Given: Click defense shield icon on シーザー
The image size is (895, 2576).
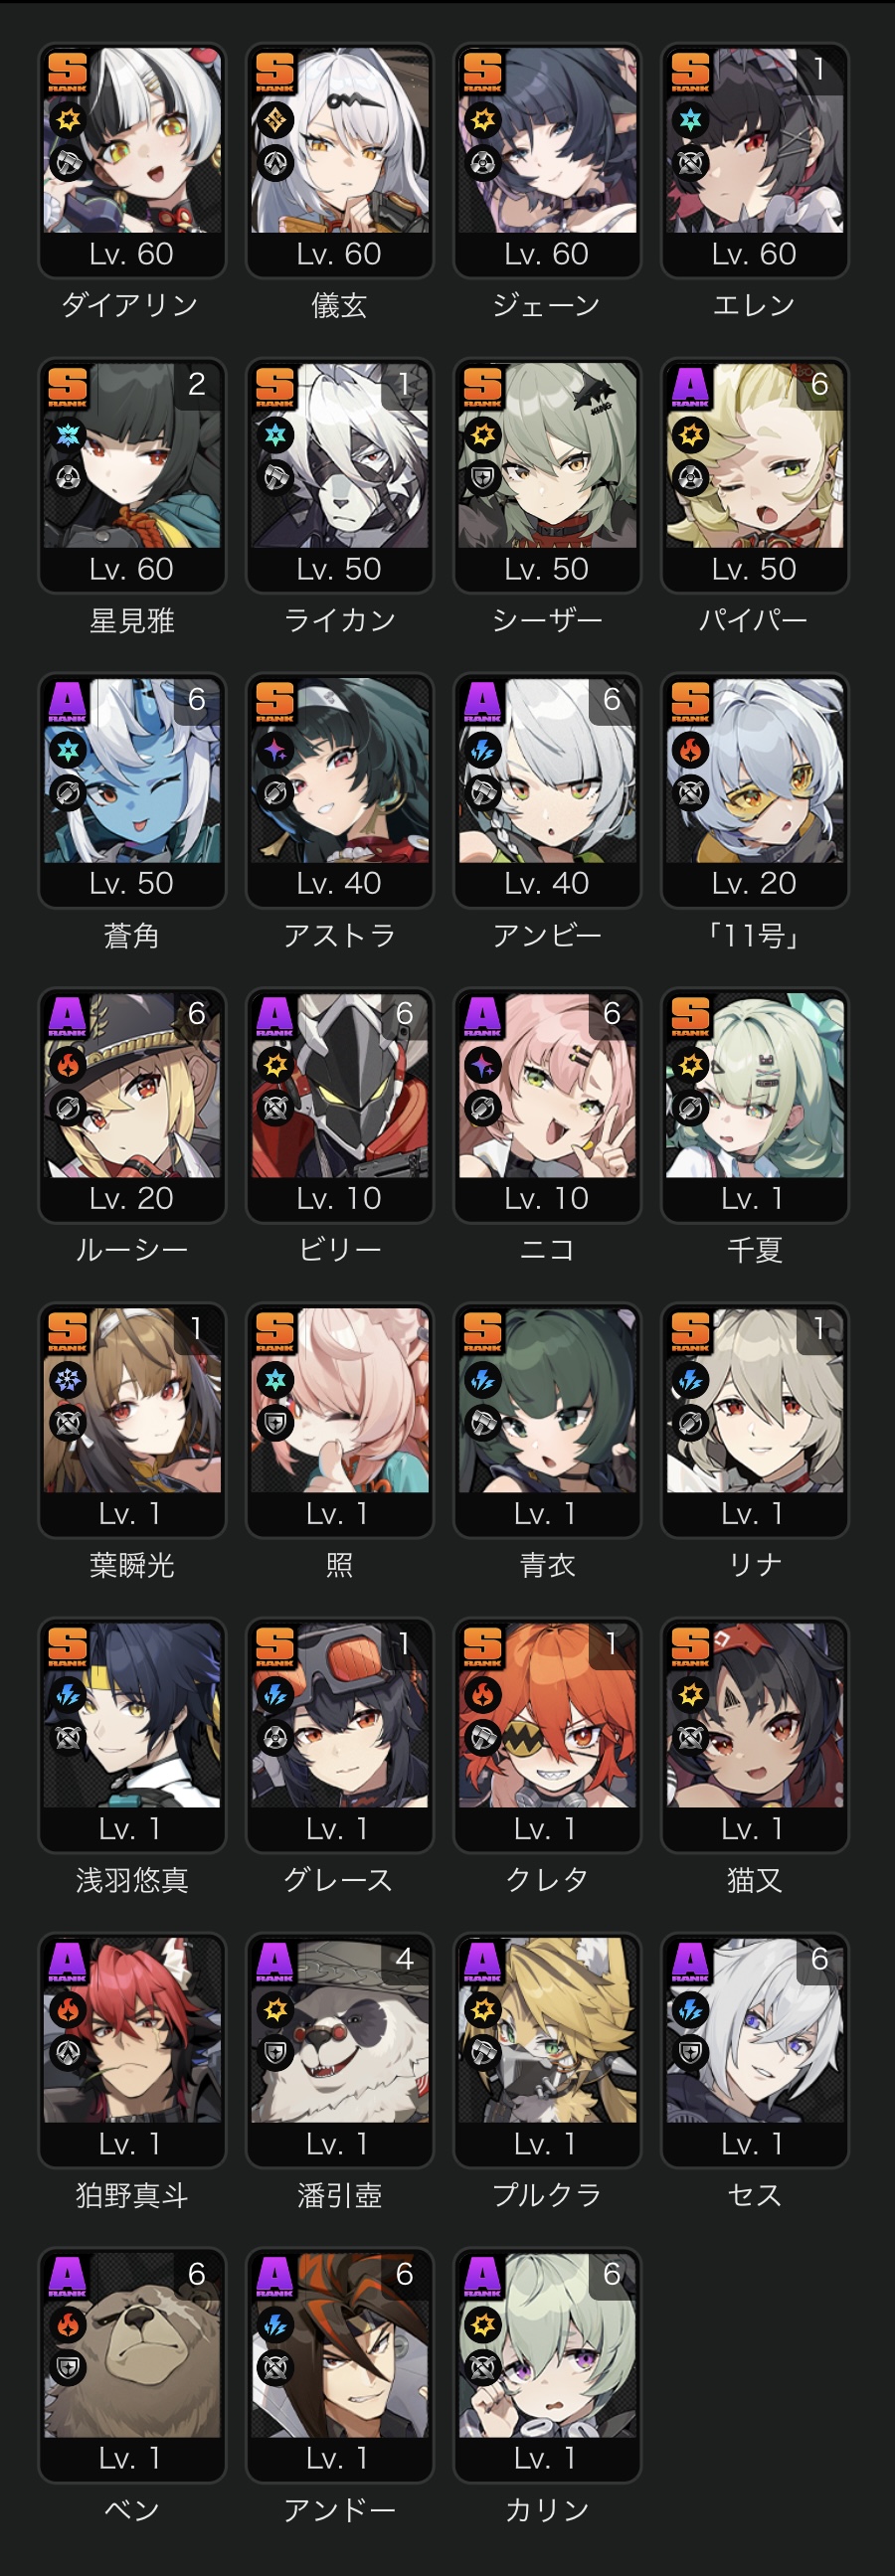Looking at the screenshot, I should pyautogui.click(x=483, y=478).
